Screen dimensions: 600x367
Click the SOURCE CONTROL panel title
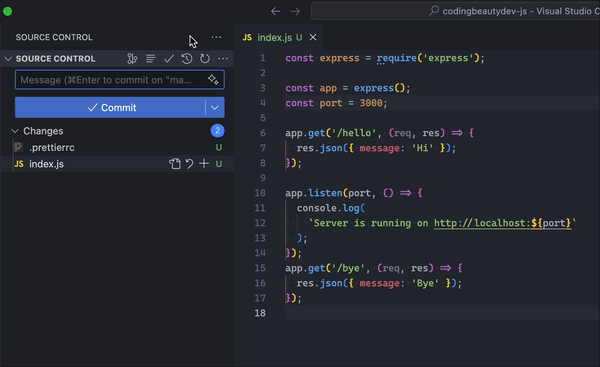(x=54, y=37)
